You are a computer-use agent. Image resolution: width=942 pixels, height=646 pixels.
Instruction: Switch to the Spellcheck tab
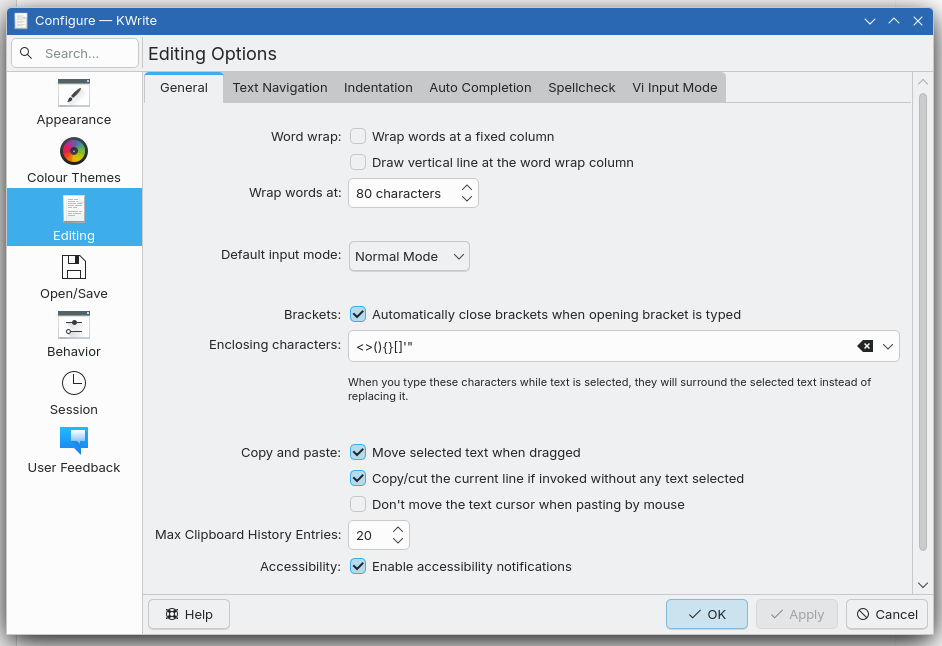(582, 88)
